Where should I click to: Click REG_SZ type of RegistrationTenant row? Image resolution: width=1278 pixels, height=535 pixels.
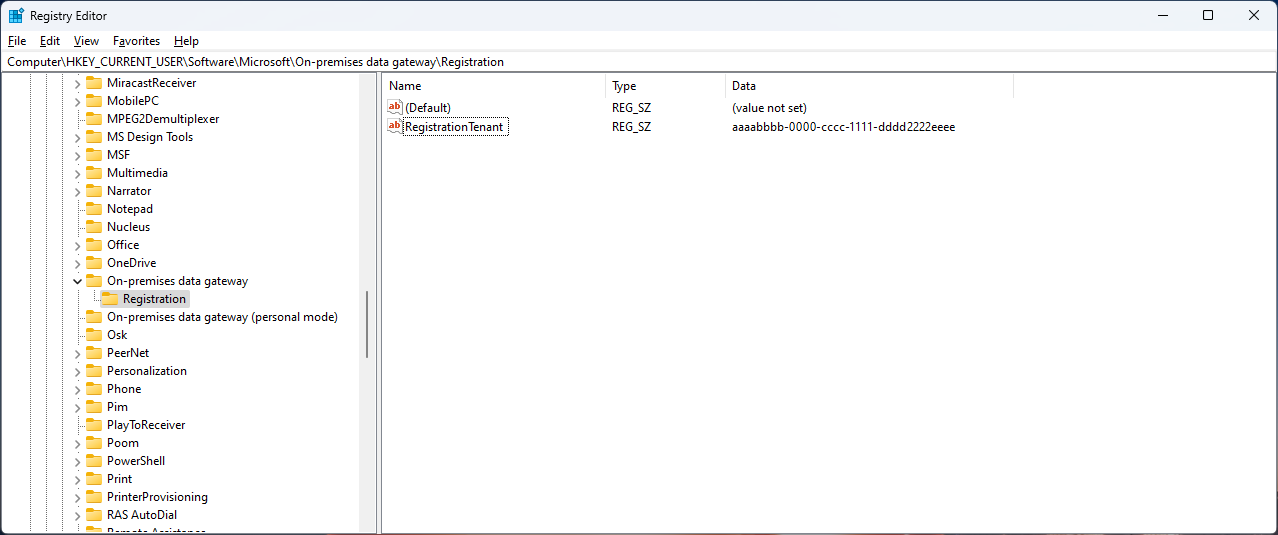631,127
